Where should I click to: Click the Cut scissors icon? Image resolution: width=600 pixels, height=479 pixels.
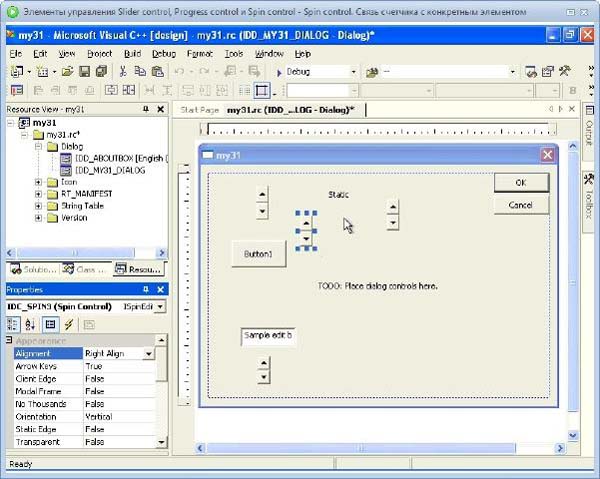point(123,72)
